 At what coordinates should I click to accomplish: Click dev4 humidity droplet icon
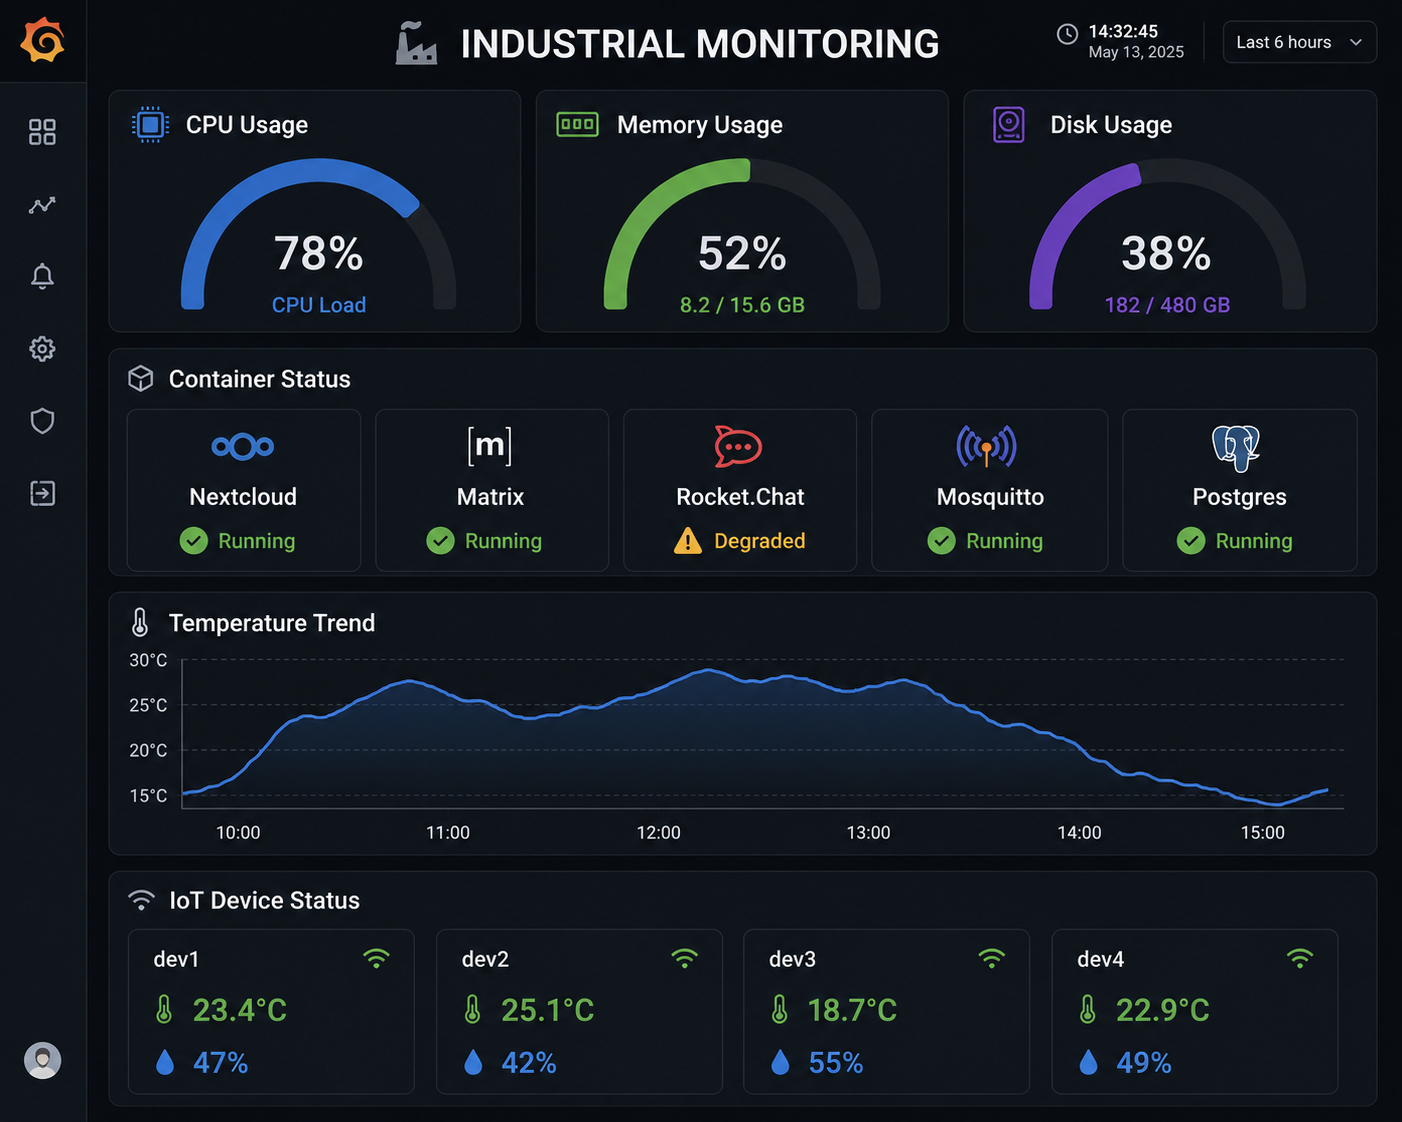(x=1089, y=1062)
